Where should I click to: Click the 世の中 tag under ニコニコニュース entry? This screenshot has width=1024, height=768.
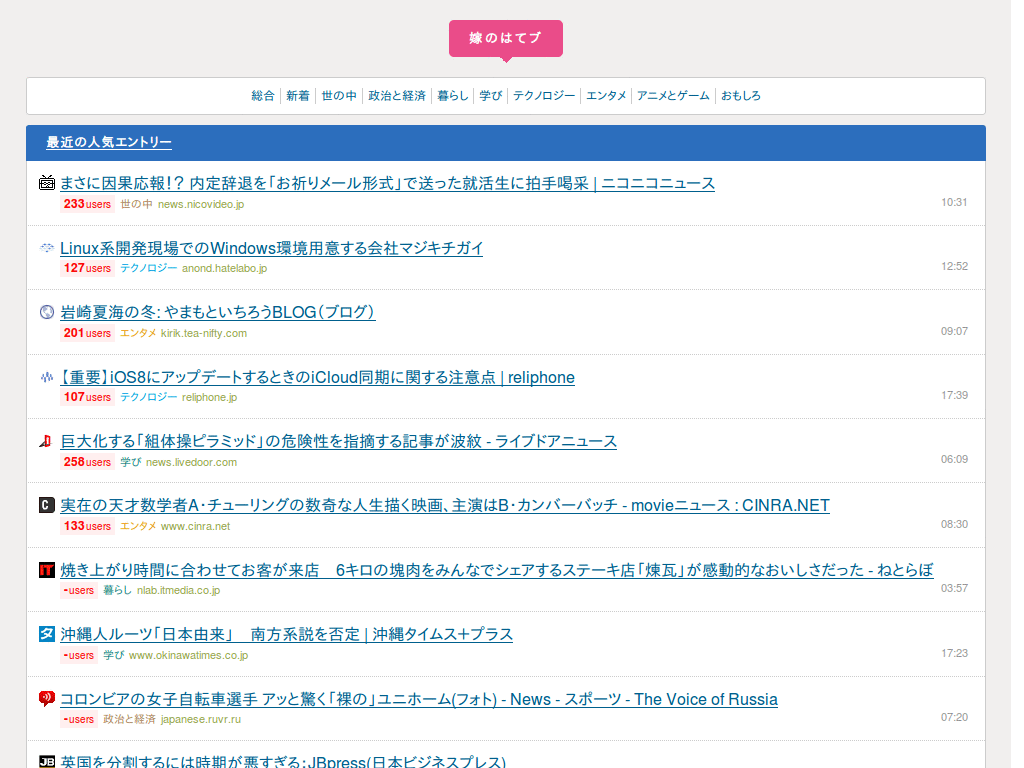pyautogui.click(x=136, y=204)
